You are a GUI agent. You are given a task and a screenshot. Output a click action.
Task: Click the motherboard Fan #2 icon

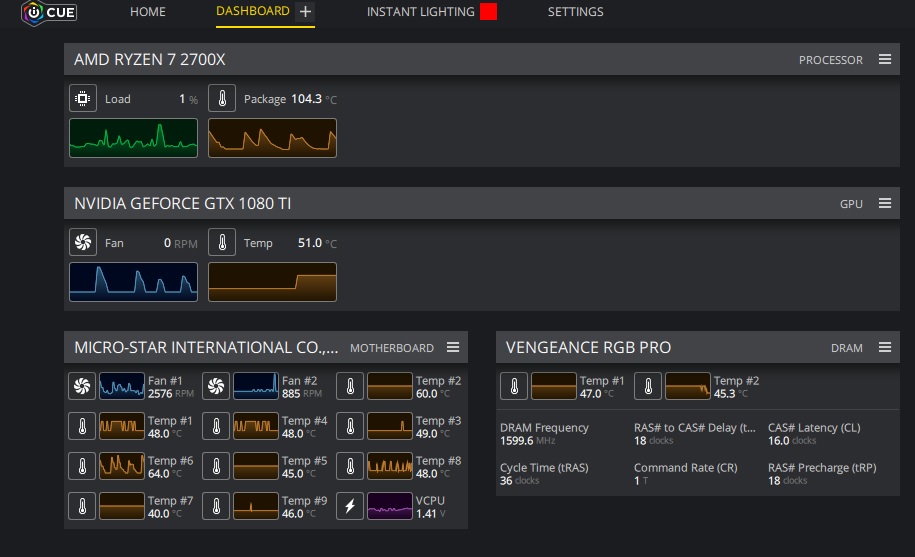(215, 387)
